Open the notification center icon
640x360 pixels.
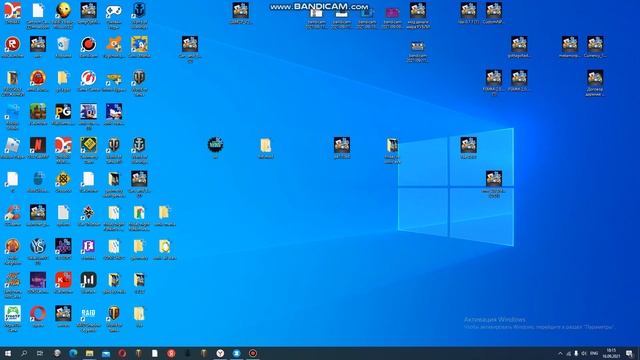(x=629, y=353)
